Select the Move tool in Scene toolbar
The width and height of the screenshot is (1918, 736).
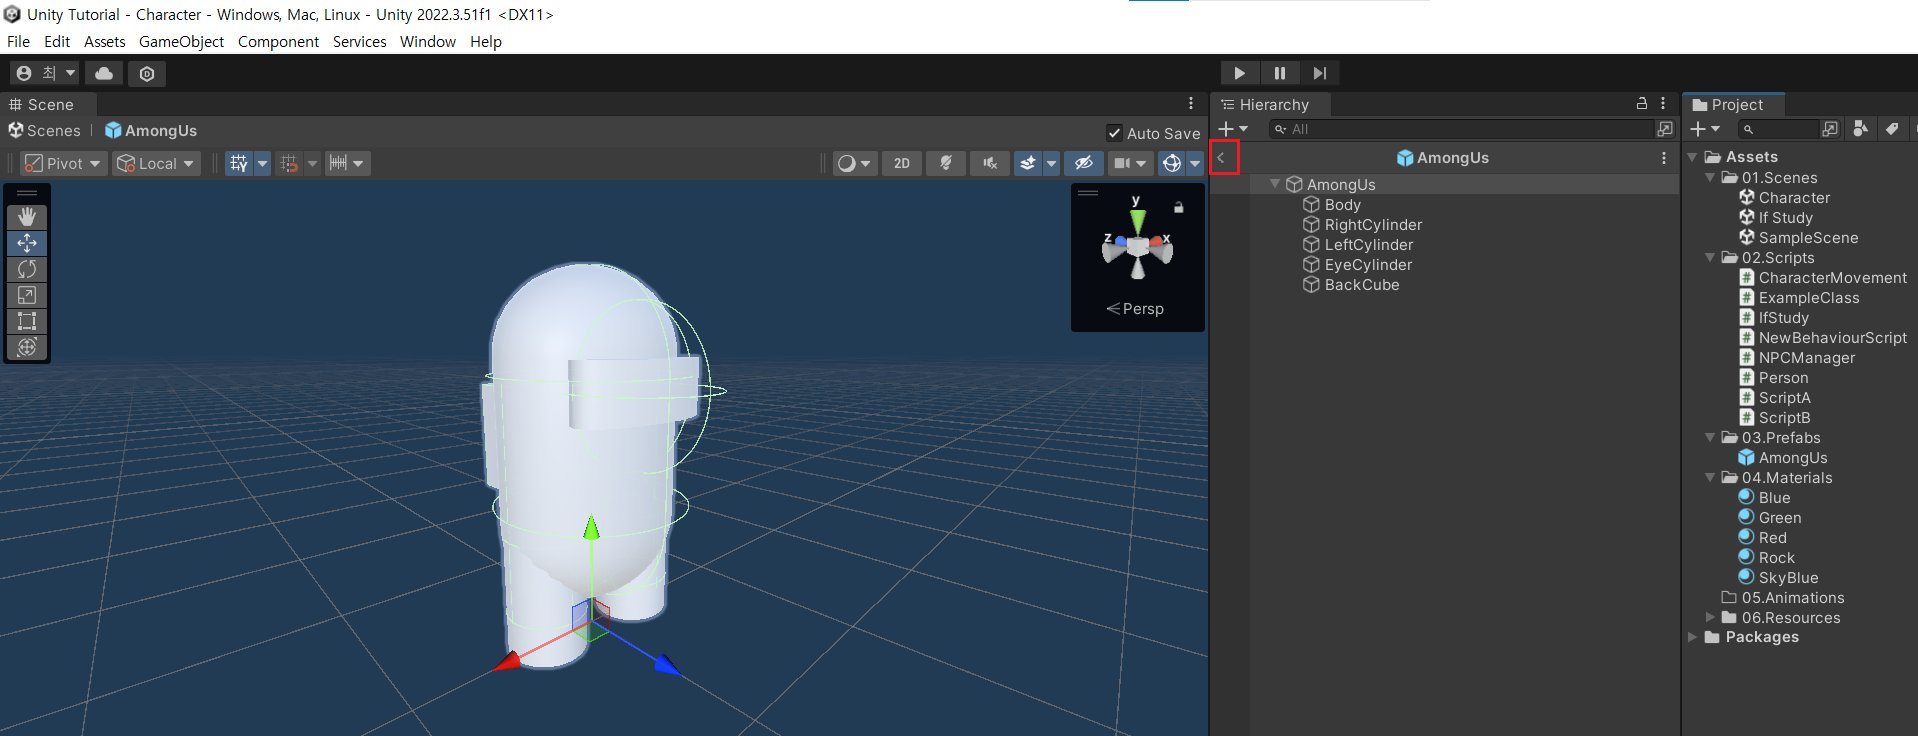pyautogui.click(x=27, y=243)
